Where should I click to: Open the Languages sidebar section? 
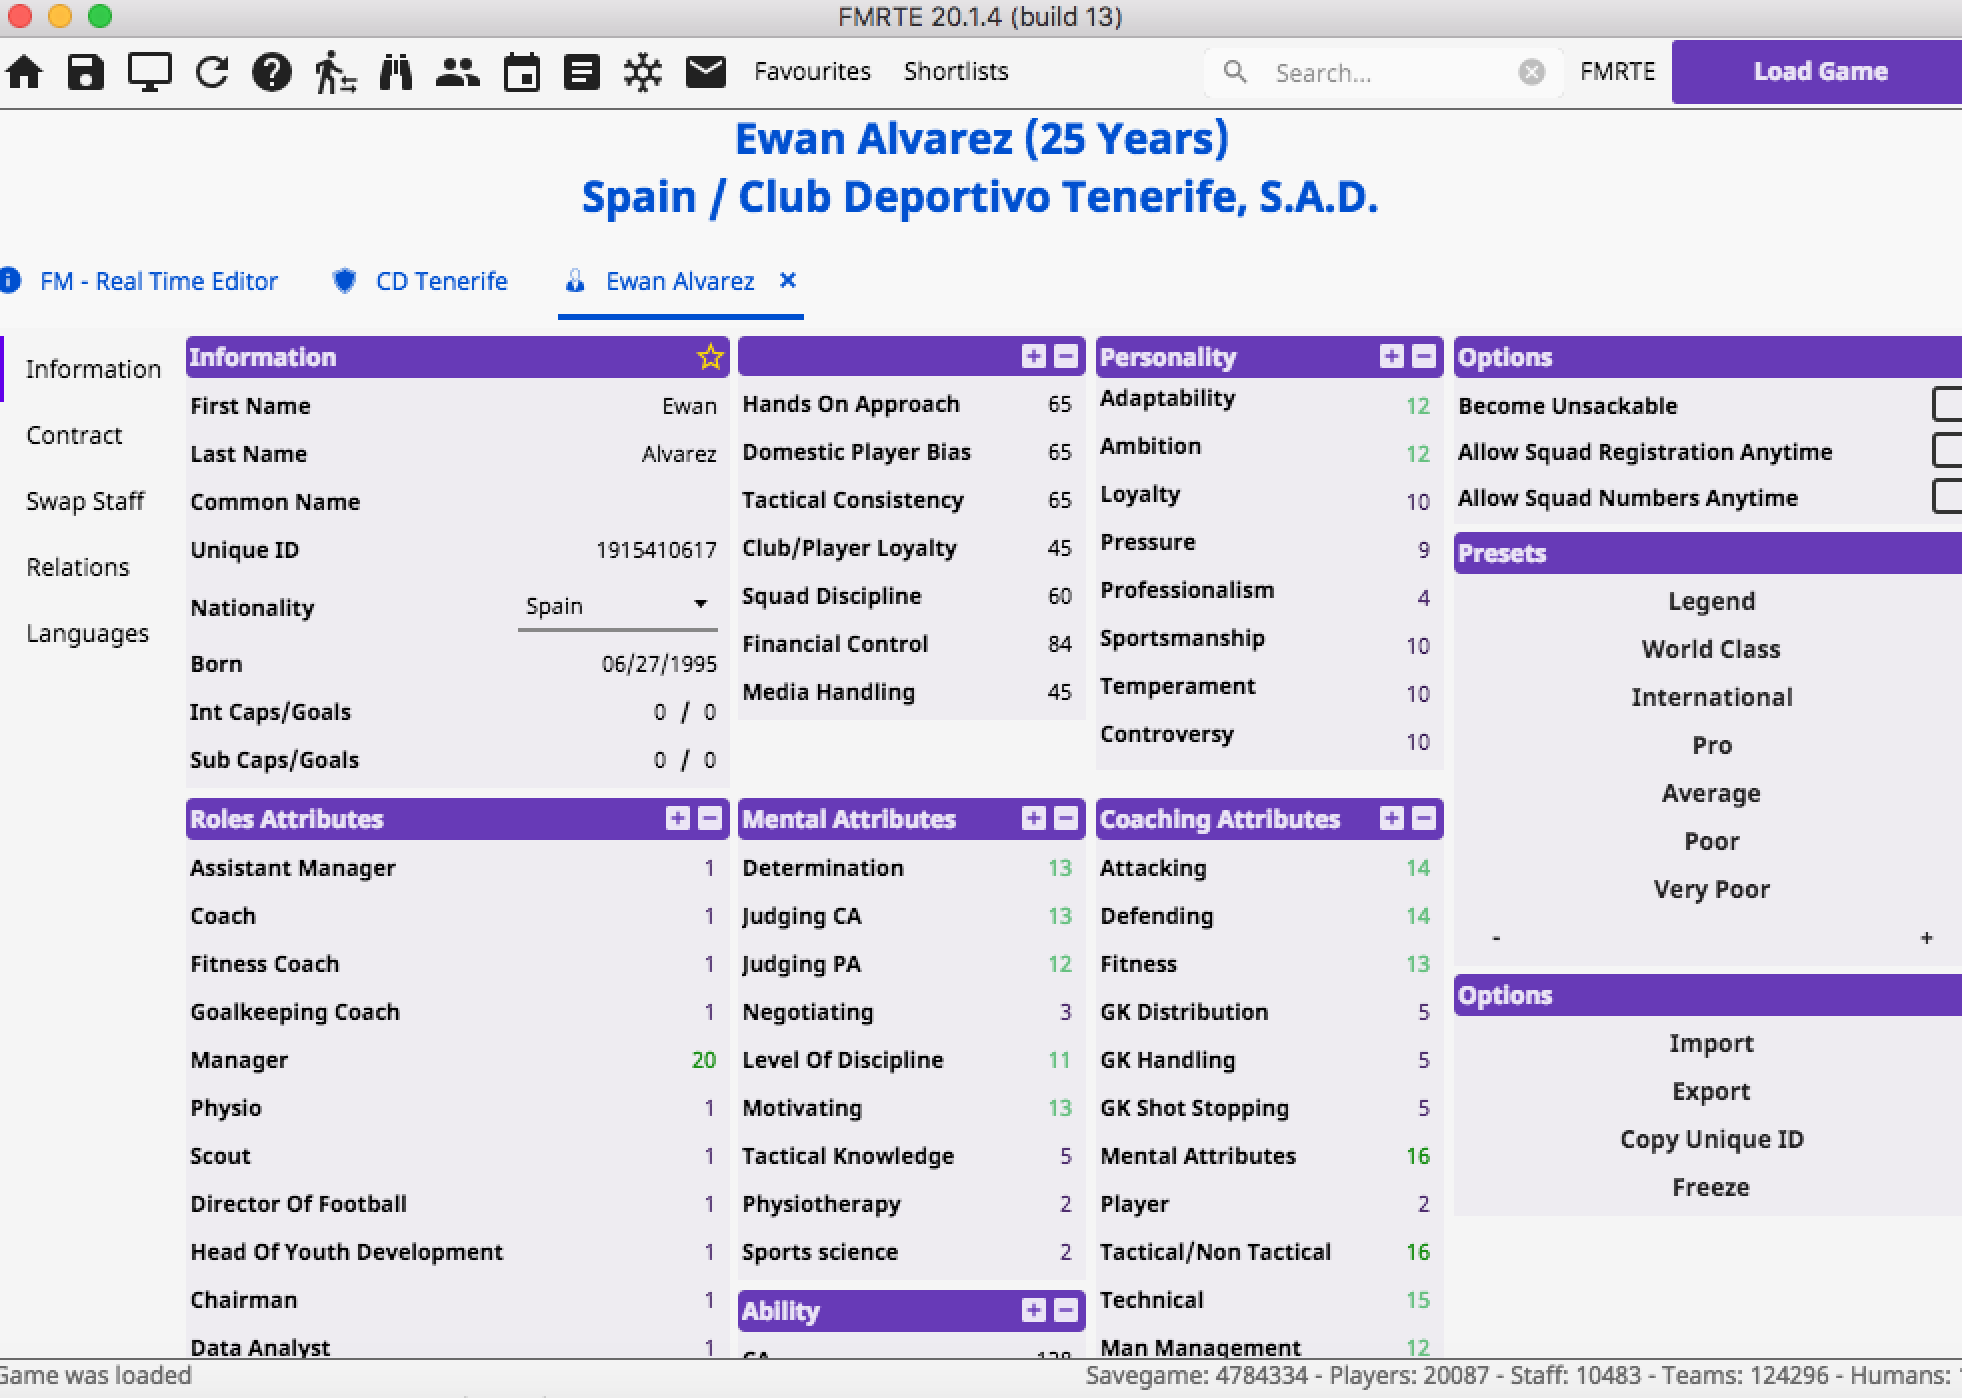pos(87,633)
